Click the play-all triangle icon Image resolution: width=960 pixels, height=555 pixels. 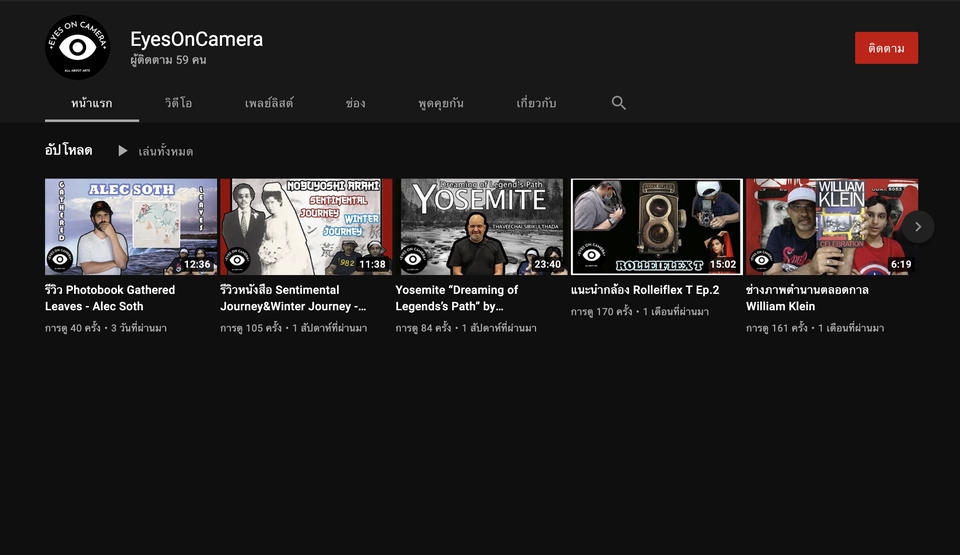(x=122, y=151)
